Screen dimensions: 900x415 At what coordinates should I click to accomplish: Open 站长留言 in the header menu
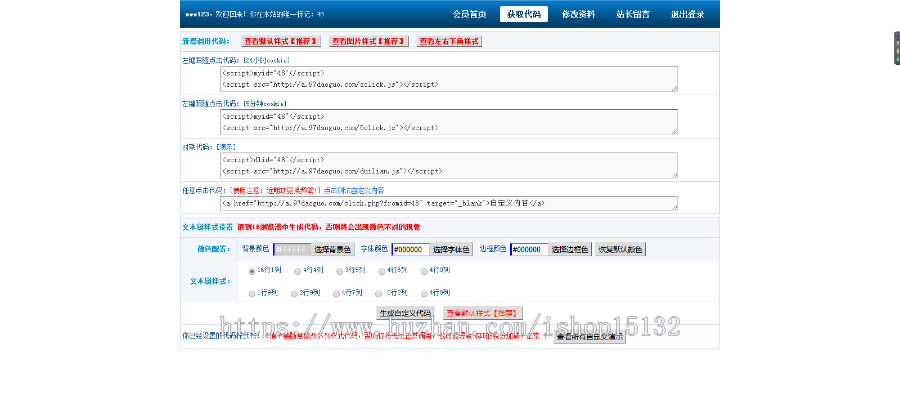(x=633, y=14)
